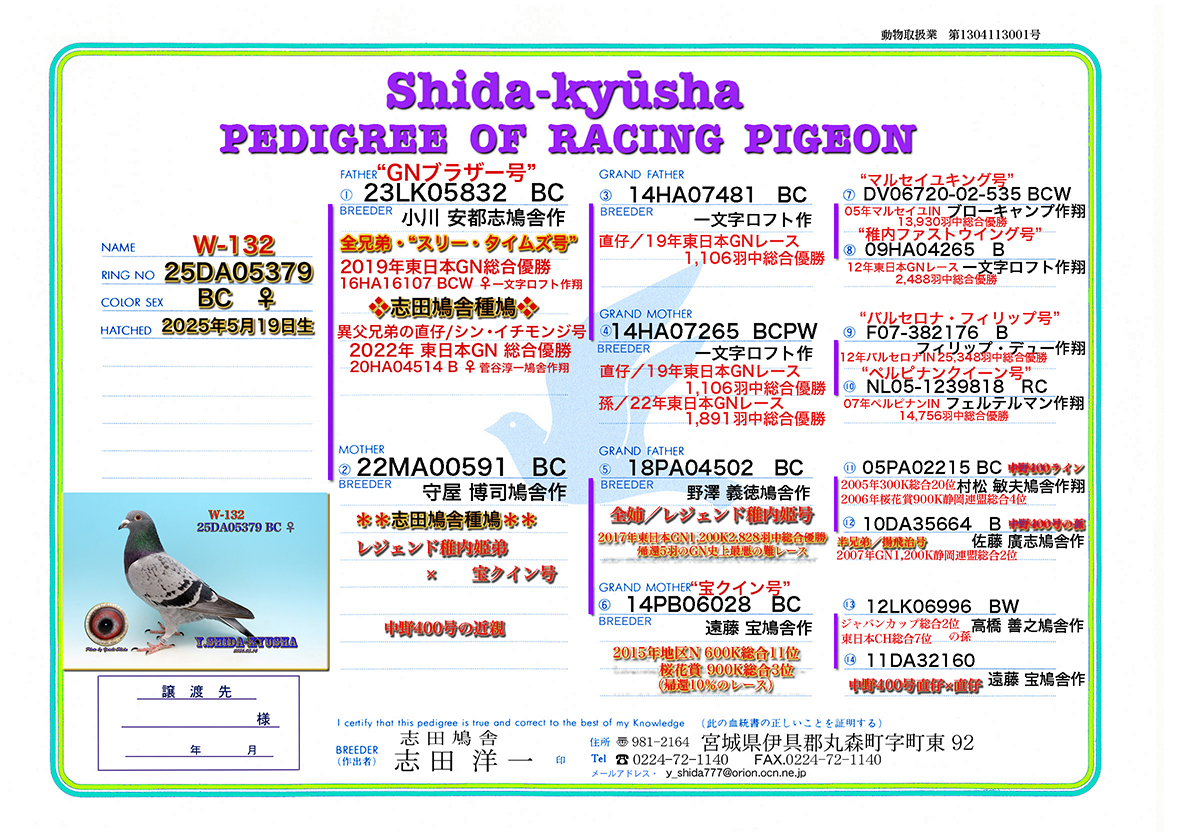Screen dimensions: 1180x840
Task: Click the seal mark 印 after breeder name
Action: pos(560,761)
